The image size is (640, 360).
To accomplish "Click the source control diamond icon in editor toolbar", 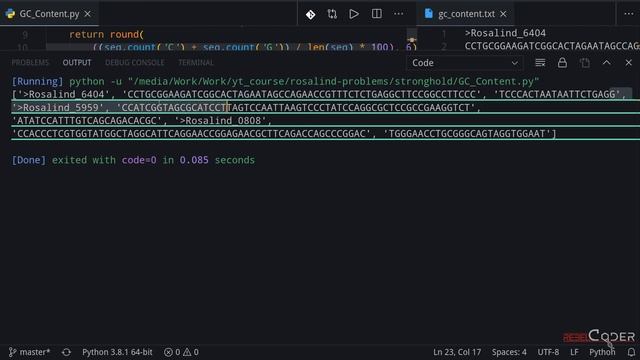I will point(310,14).
